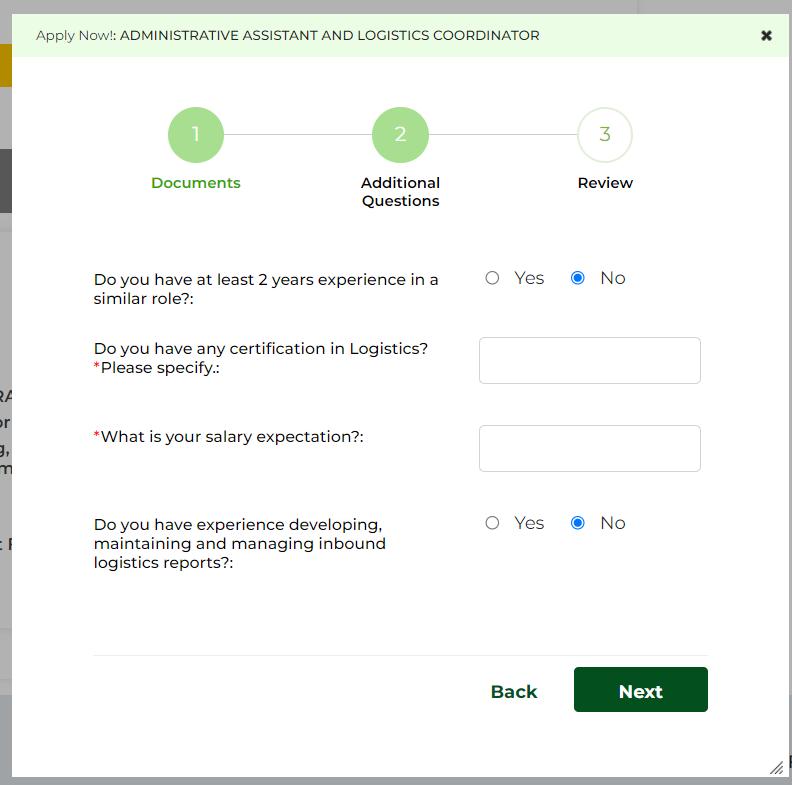
Task: Jump to step 3 Review circle
Action: pyautogui.click(x=605, y=135)
